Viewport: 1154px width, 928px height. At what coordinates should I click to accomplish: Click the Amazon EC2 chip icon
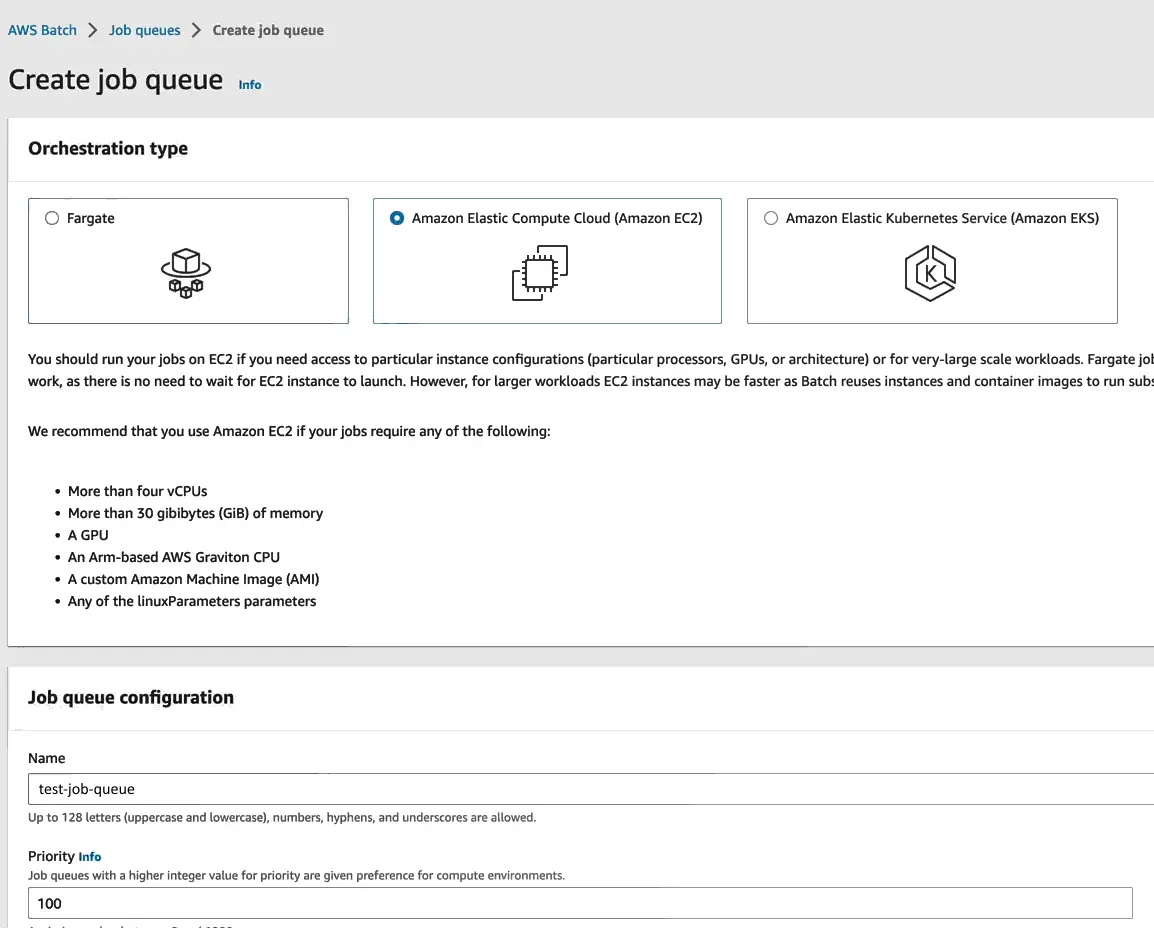(x=539, y=273)
